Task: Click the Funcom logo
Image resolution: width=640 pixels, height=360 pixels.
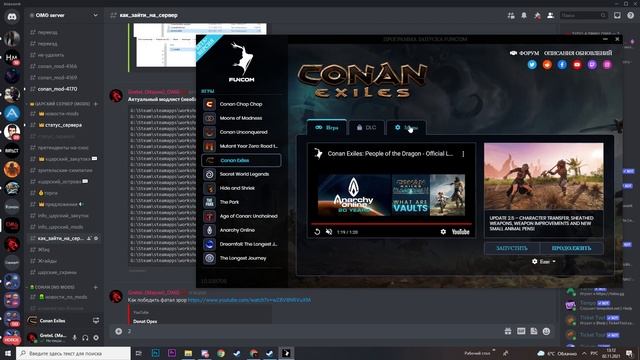Action: (x=242, y=62)
